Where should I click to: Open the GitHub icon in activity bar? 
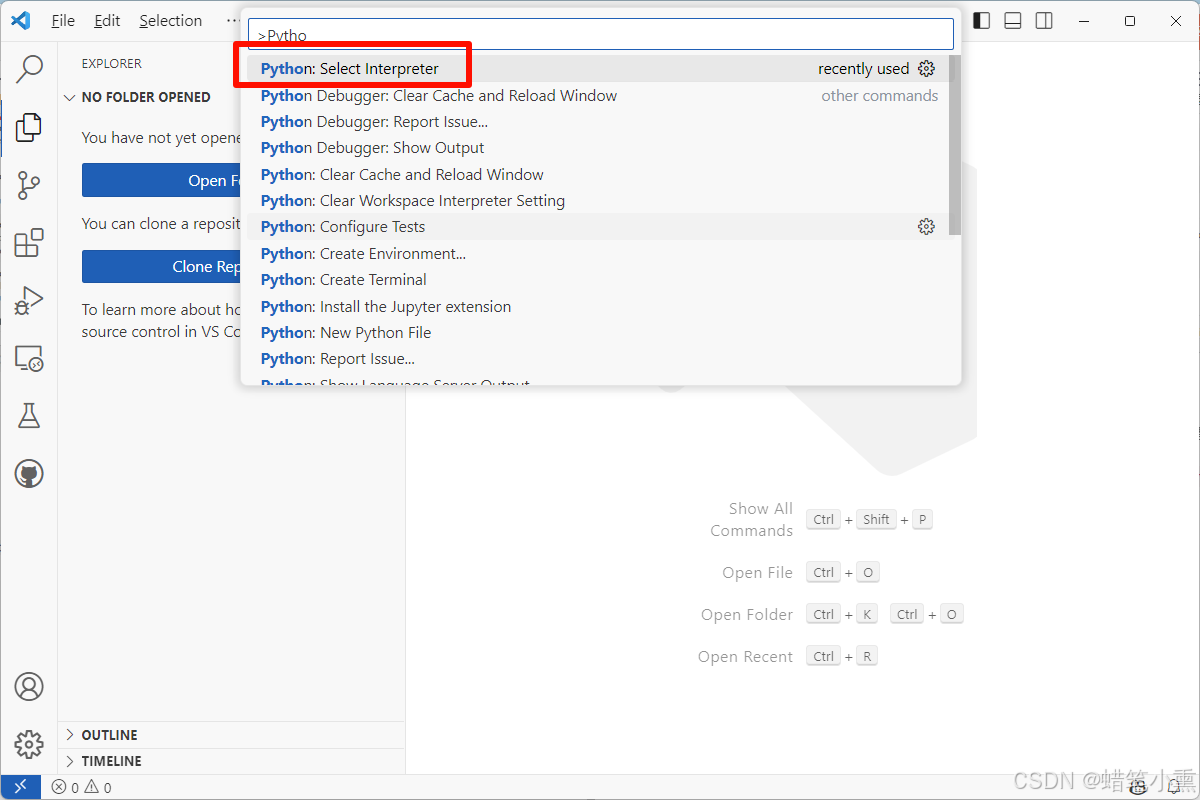pyautogui.click(x=29, y=474)
